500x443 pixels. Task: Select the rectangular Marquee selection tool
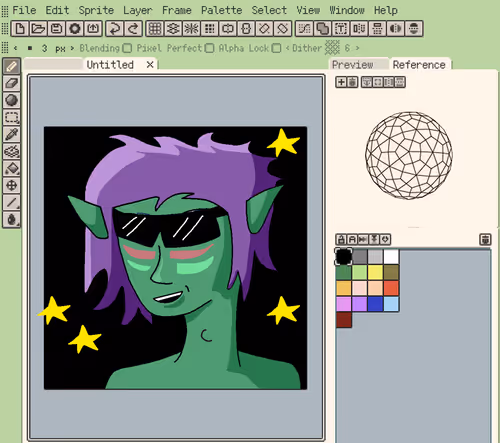tap(12, 117)
